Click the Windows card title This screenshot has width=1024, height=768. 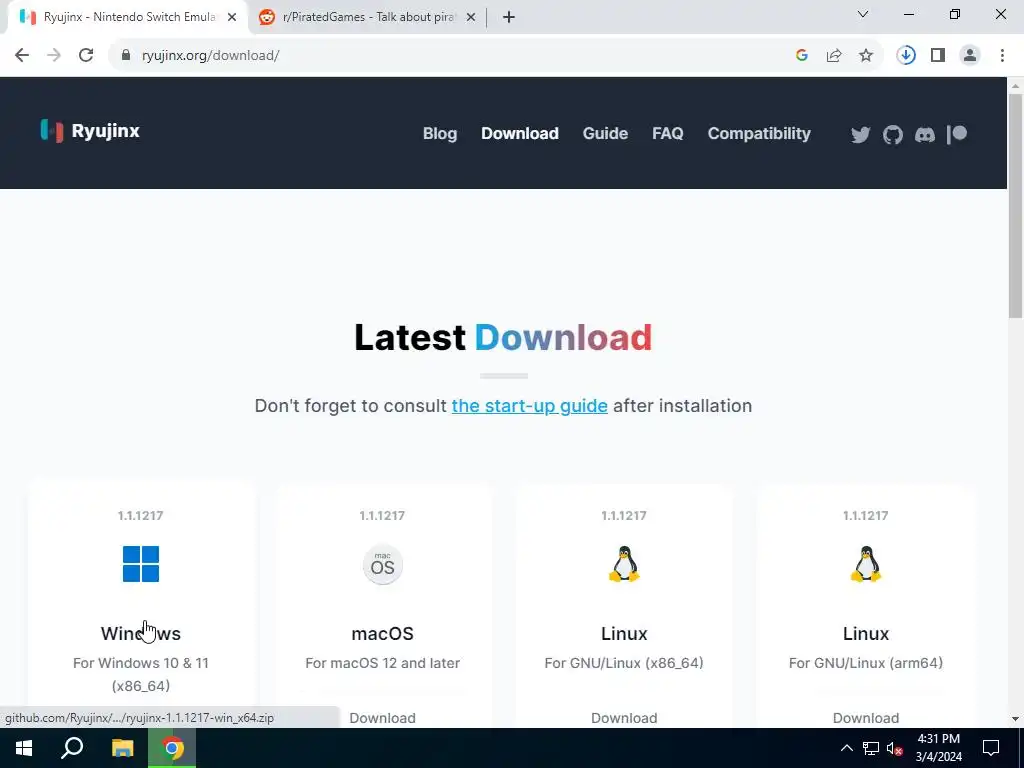coord(141,633)
